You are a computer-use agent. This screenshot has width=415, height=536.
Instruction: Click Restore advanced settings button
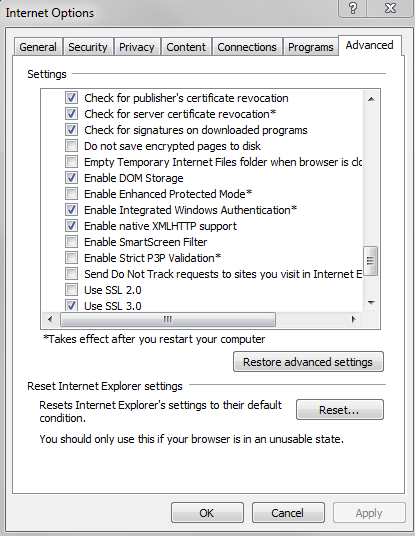pos(308,362)
